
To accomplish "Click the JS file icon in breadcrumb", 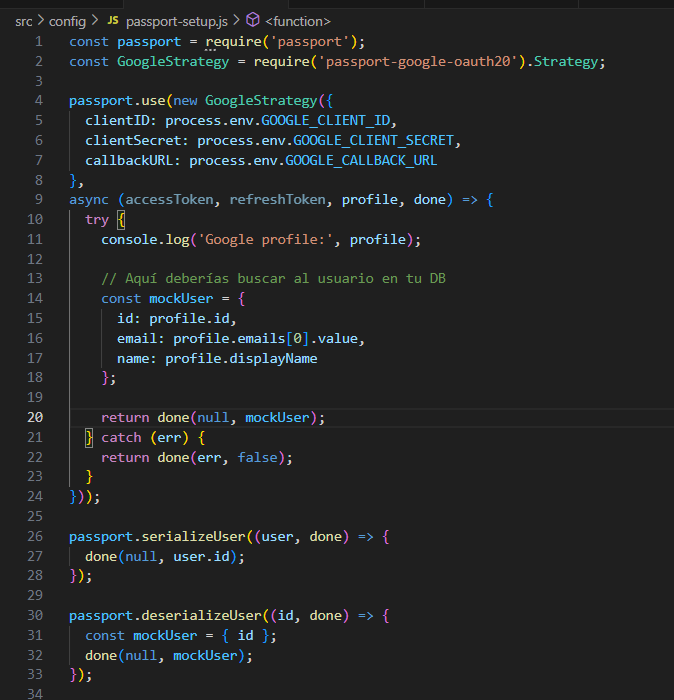I will pos(113,21).
